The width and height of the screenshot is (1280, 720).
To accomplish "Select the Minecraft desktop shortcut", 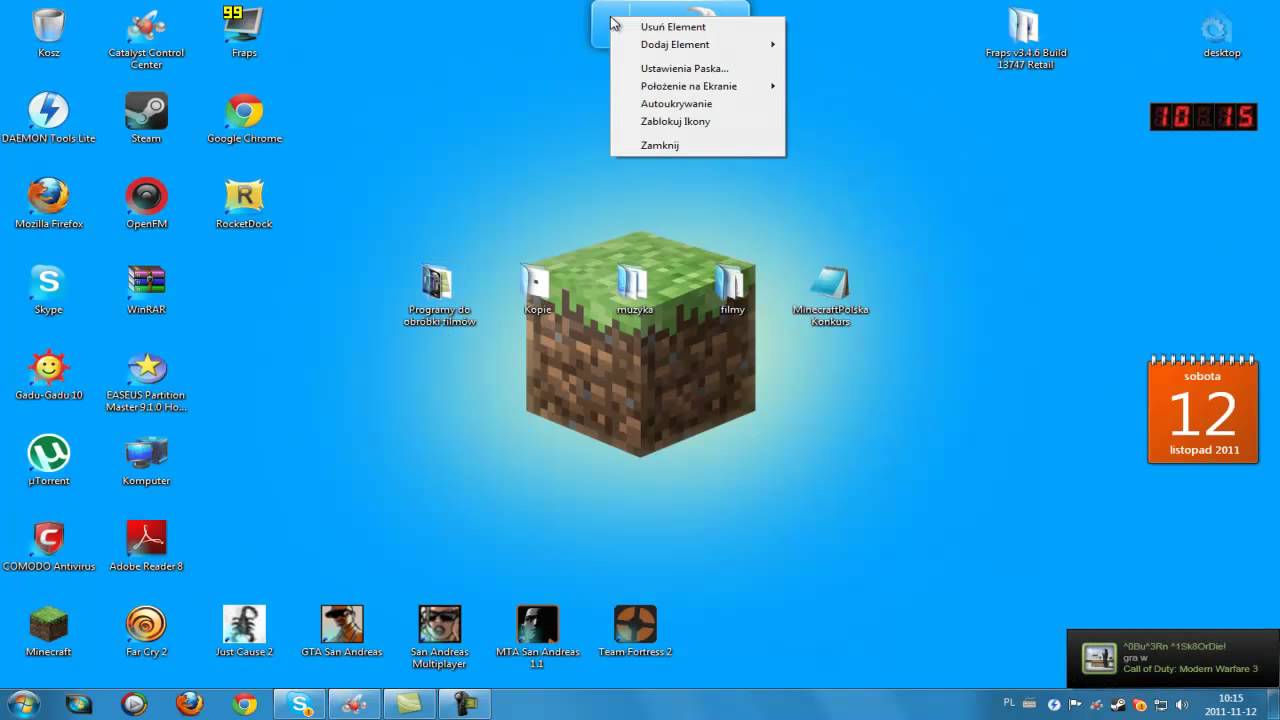I will (48, 632).
